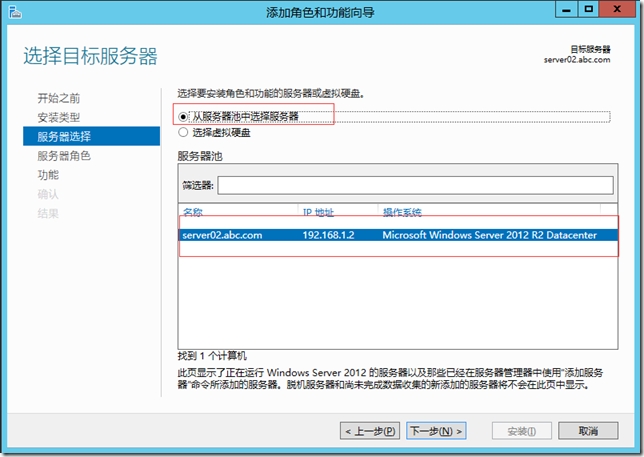This screenshot has height=457, width=644.
Task: Click the 找到 1 个计算机 status text
Action: [212, 356]
